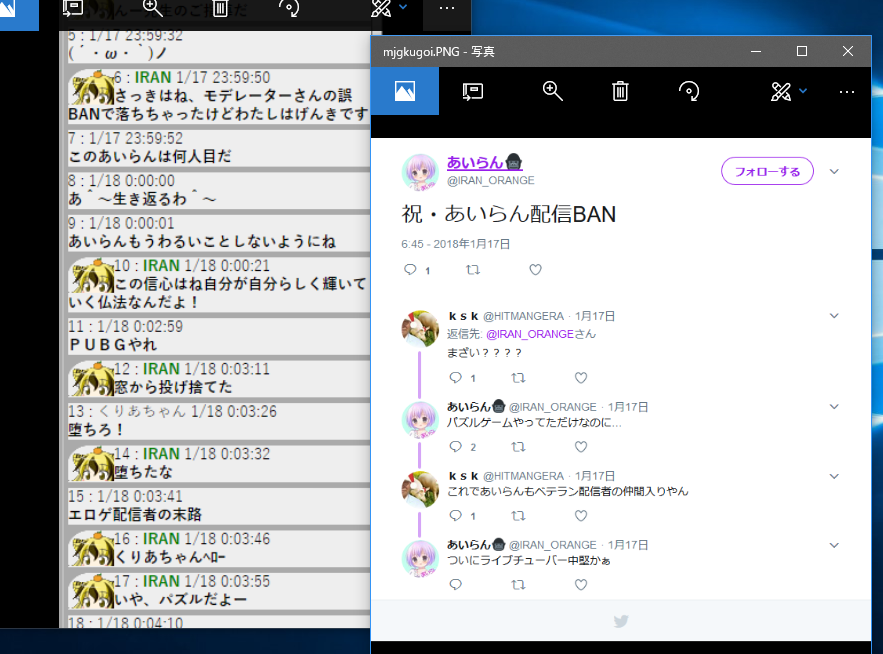Click the Add to album icon
The image size is (883, 654).
[x=472, y=91]
